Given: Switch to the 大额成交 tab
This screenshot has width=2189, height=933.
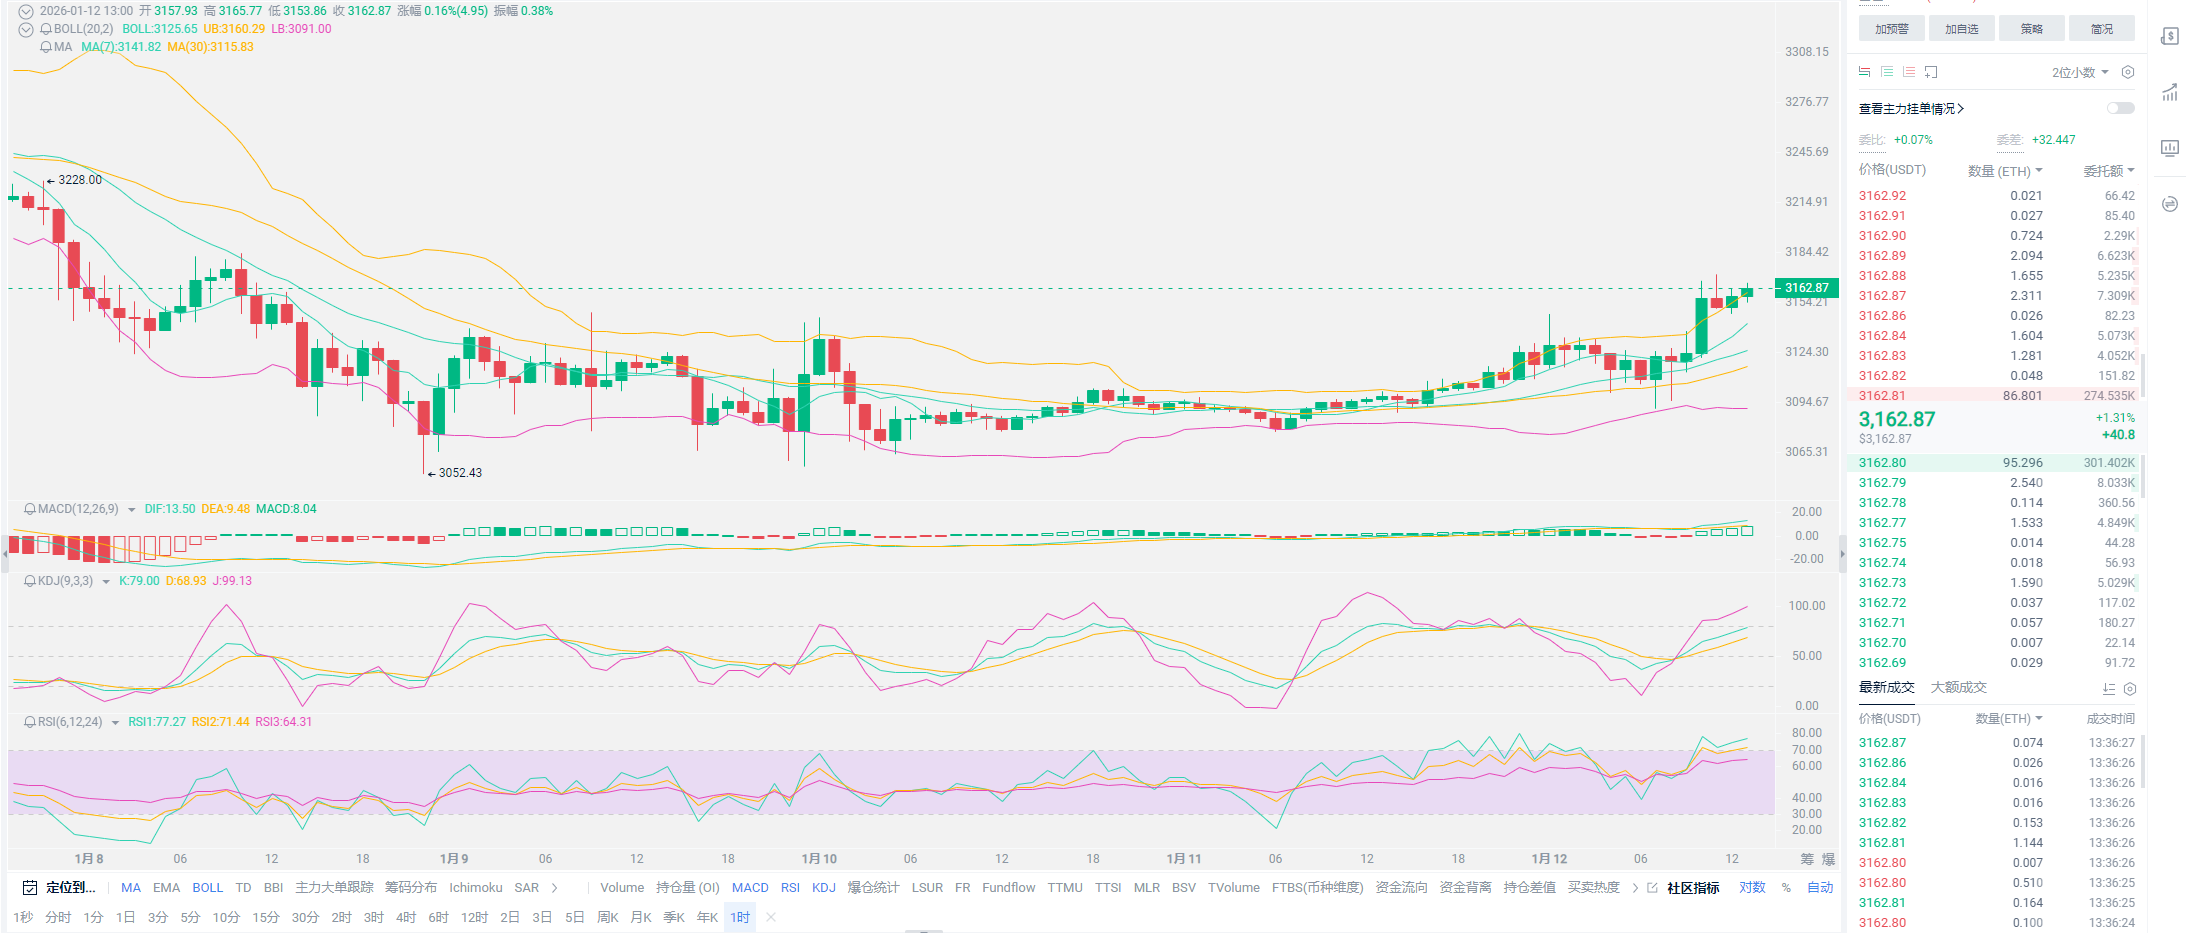Looking at the screenshot, I should (x=1958, y=688).
